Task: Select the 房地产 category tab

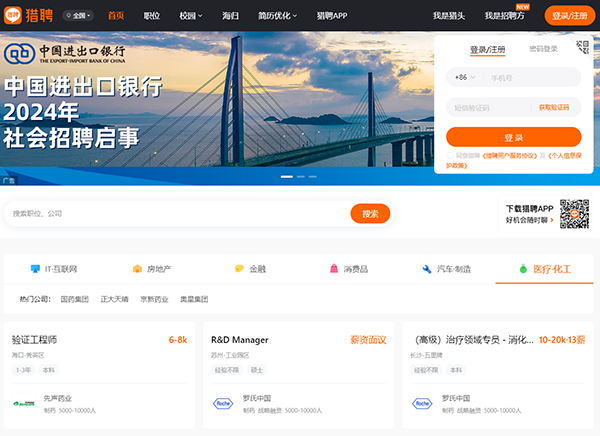Action: coord(152,269)
